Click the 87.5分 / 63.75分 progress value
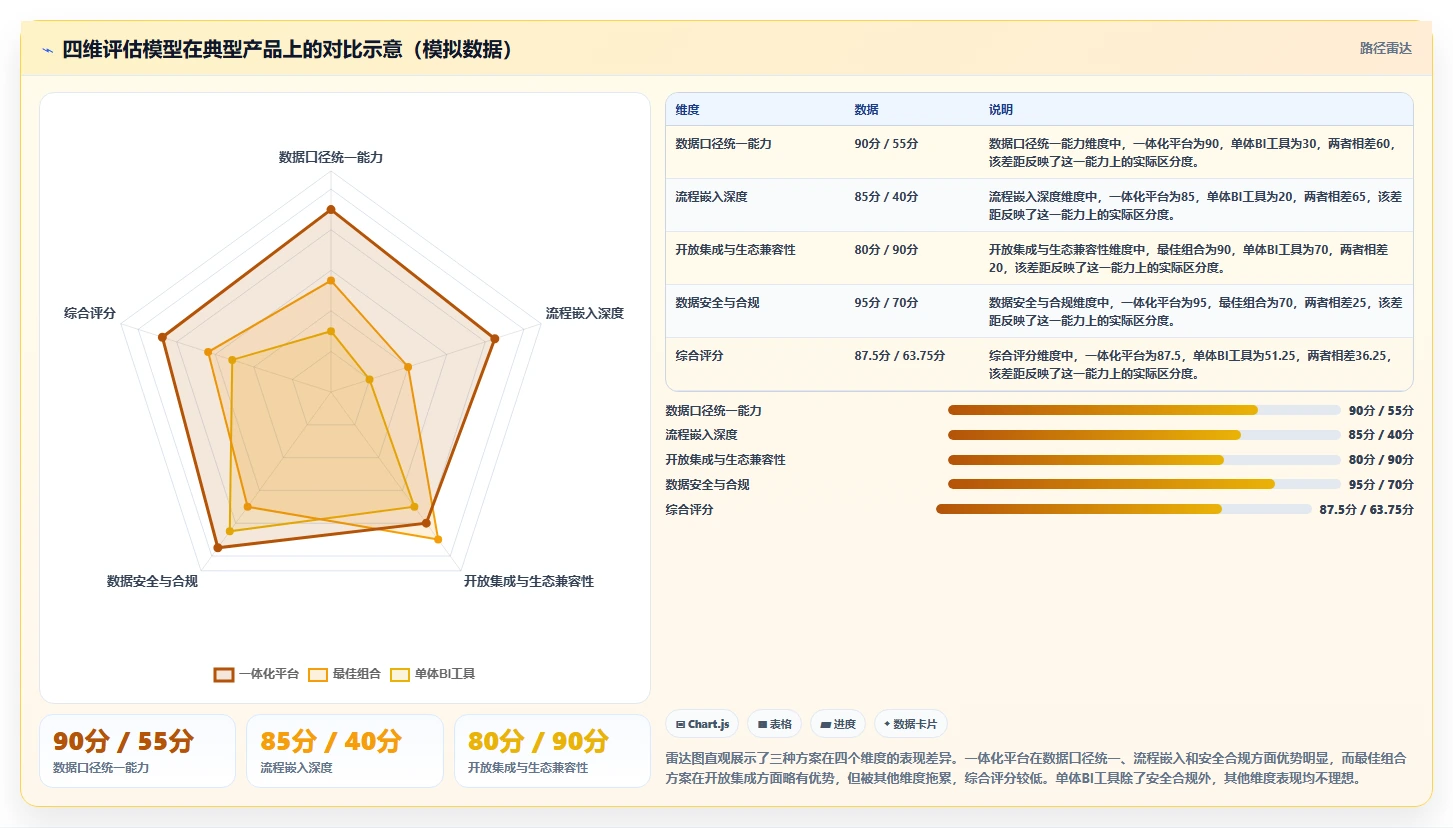Screen dimensions: 1453x828 point(1366,510)
